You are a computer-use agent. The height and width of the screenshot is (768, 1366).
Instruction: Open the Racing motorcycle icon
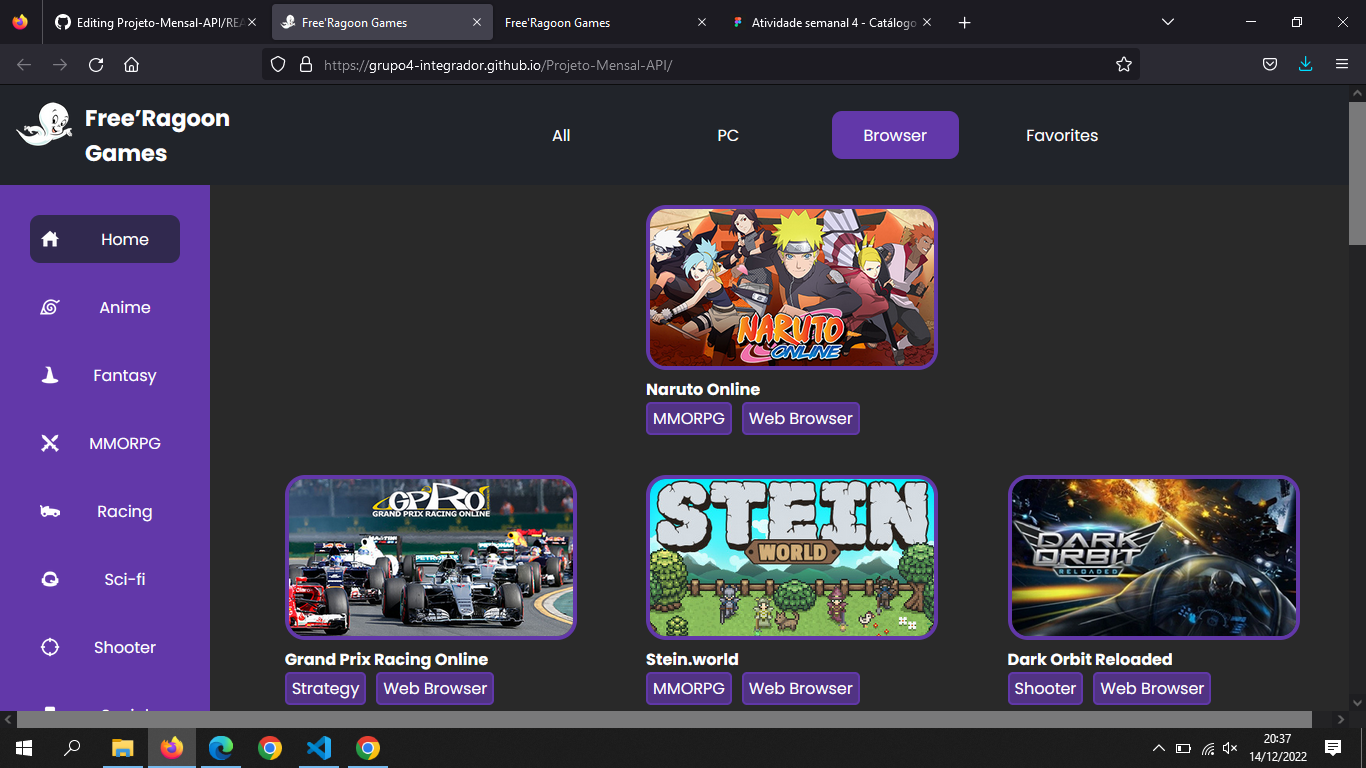click(50, 511)
